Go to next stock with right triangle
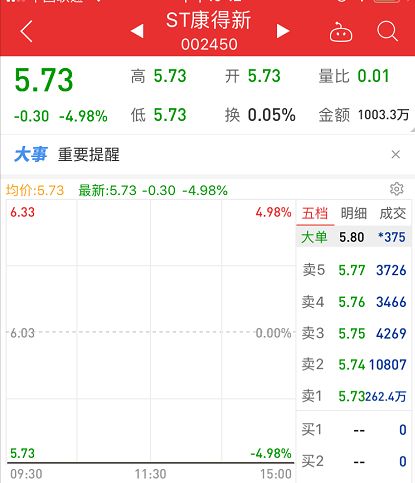 click(283, 31)
